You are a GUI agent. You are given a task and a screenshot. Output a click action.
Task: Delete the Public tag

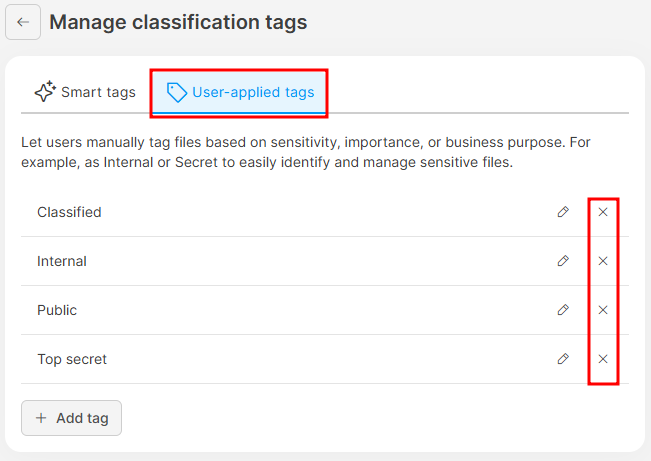tap(603, 310)
